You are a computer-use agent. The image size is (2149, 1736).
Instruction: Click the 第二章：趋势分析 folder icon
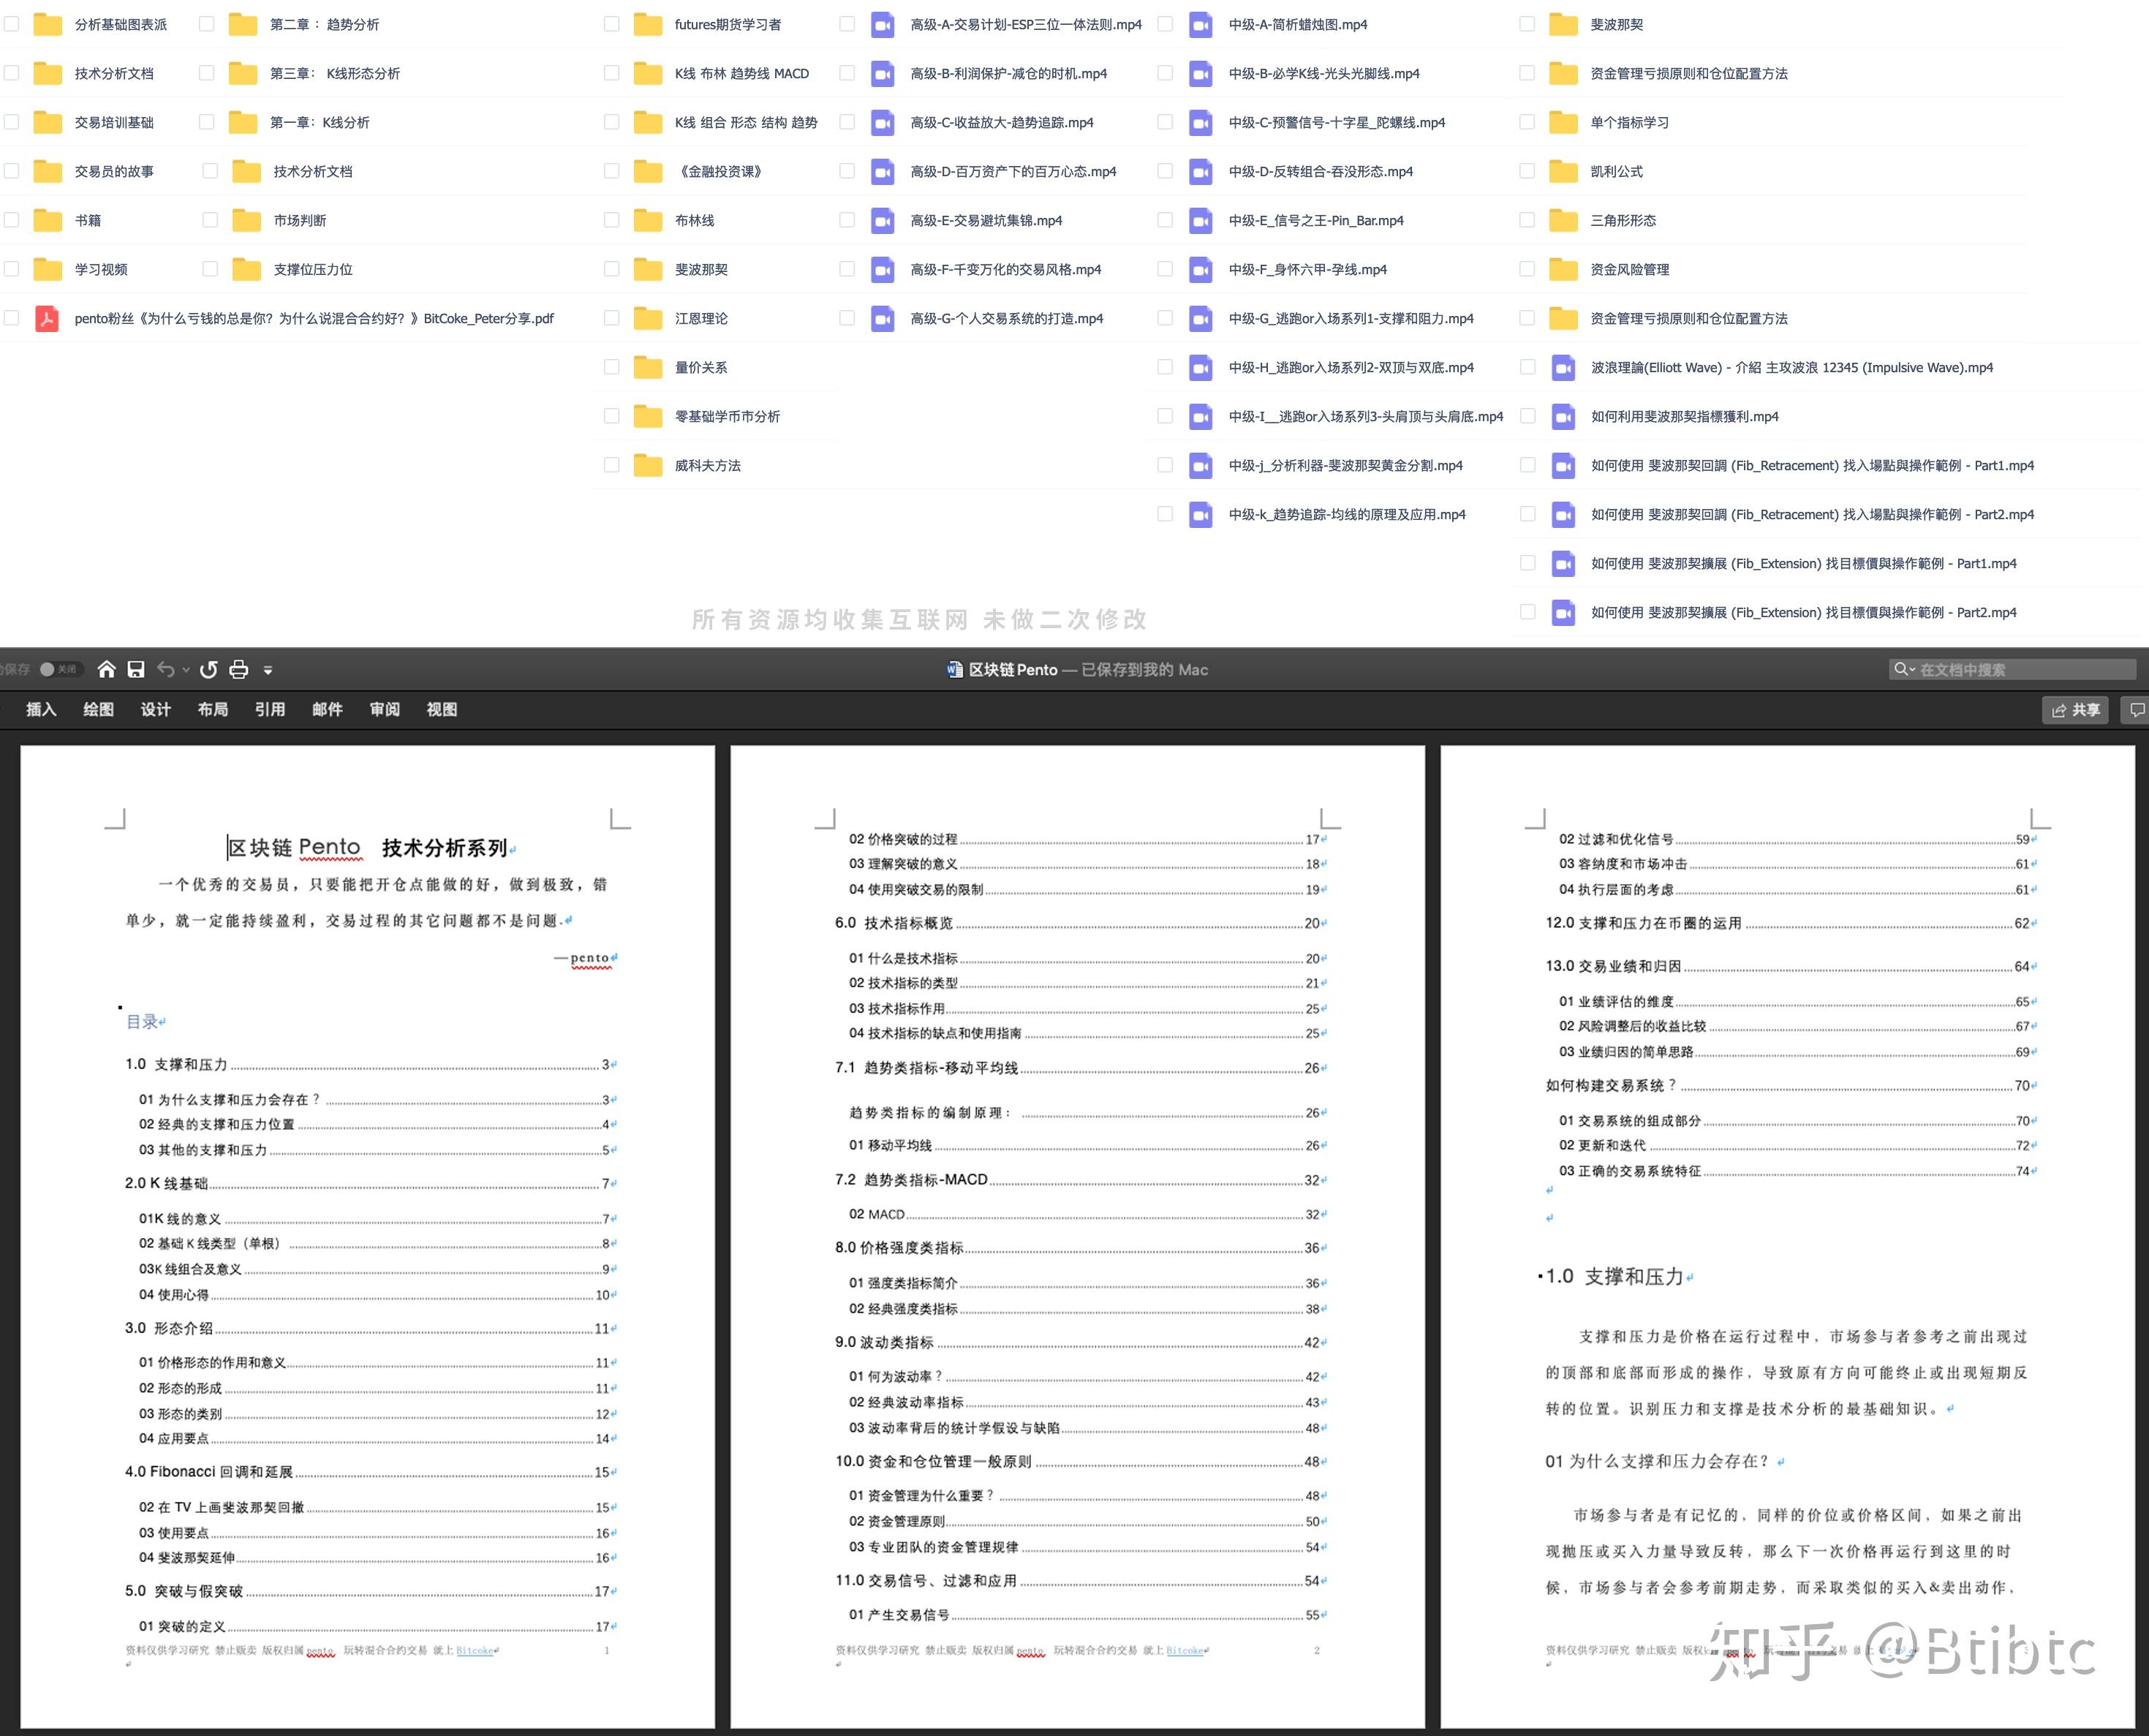pos(243,24)
